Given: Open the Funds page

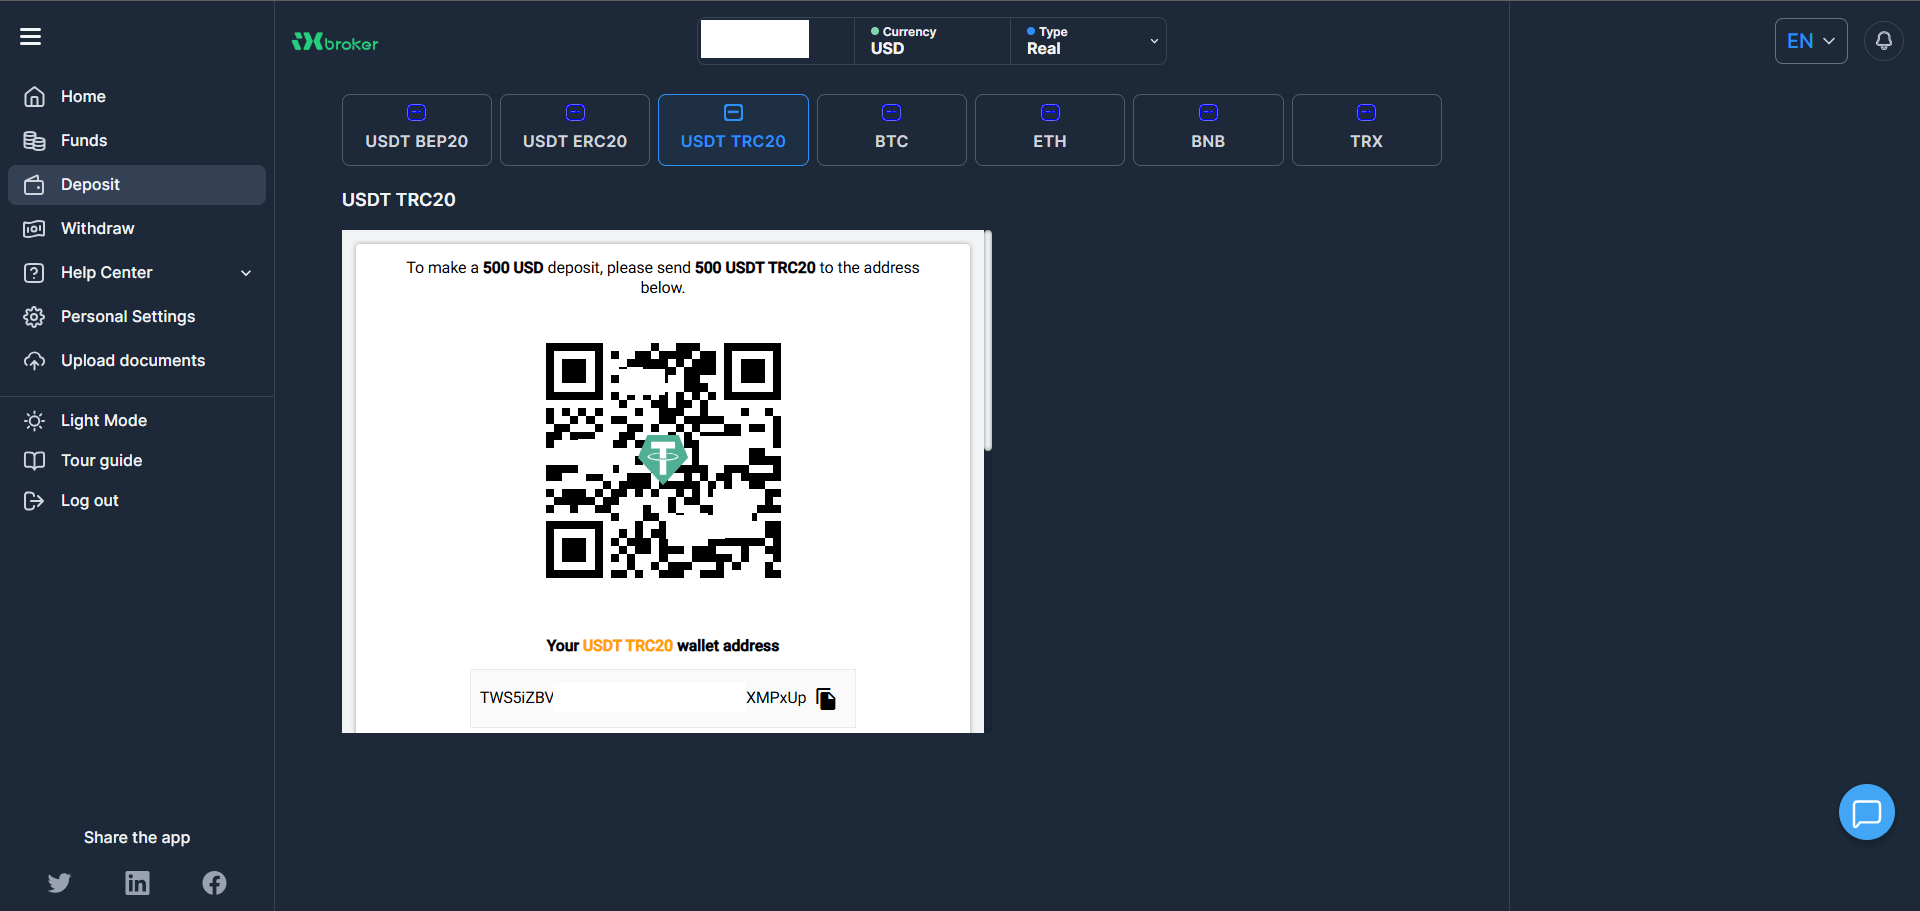Looking at the screenshot, I should [84, 141].
